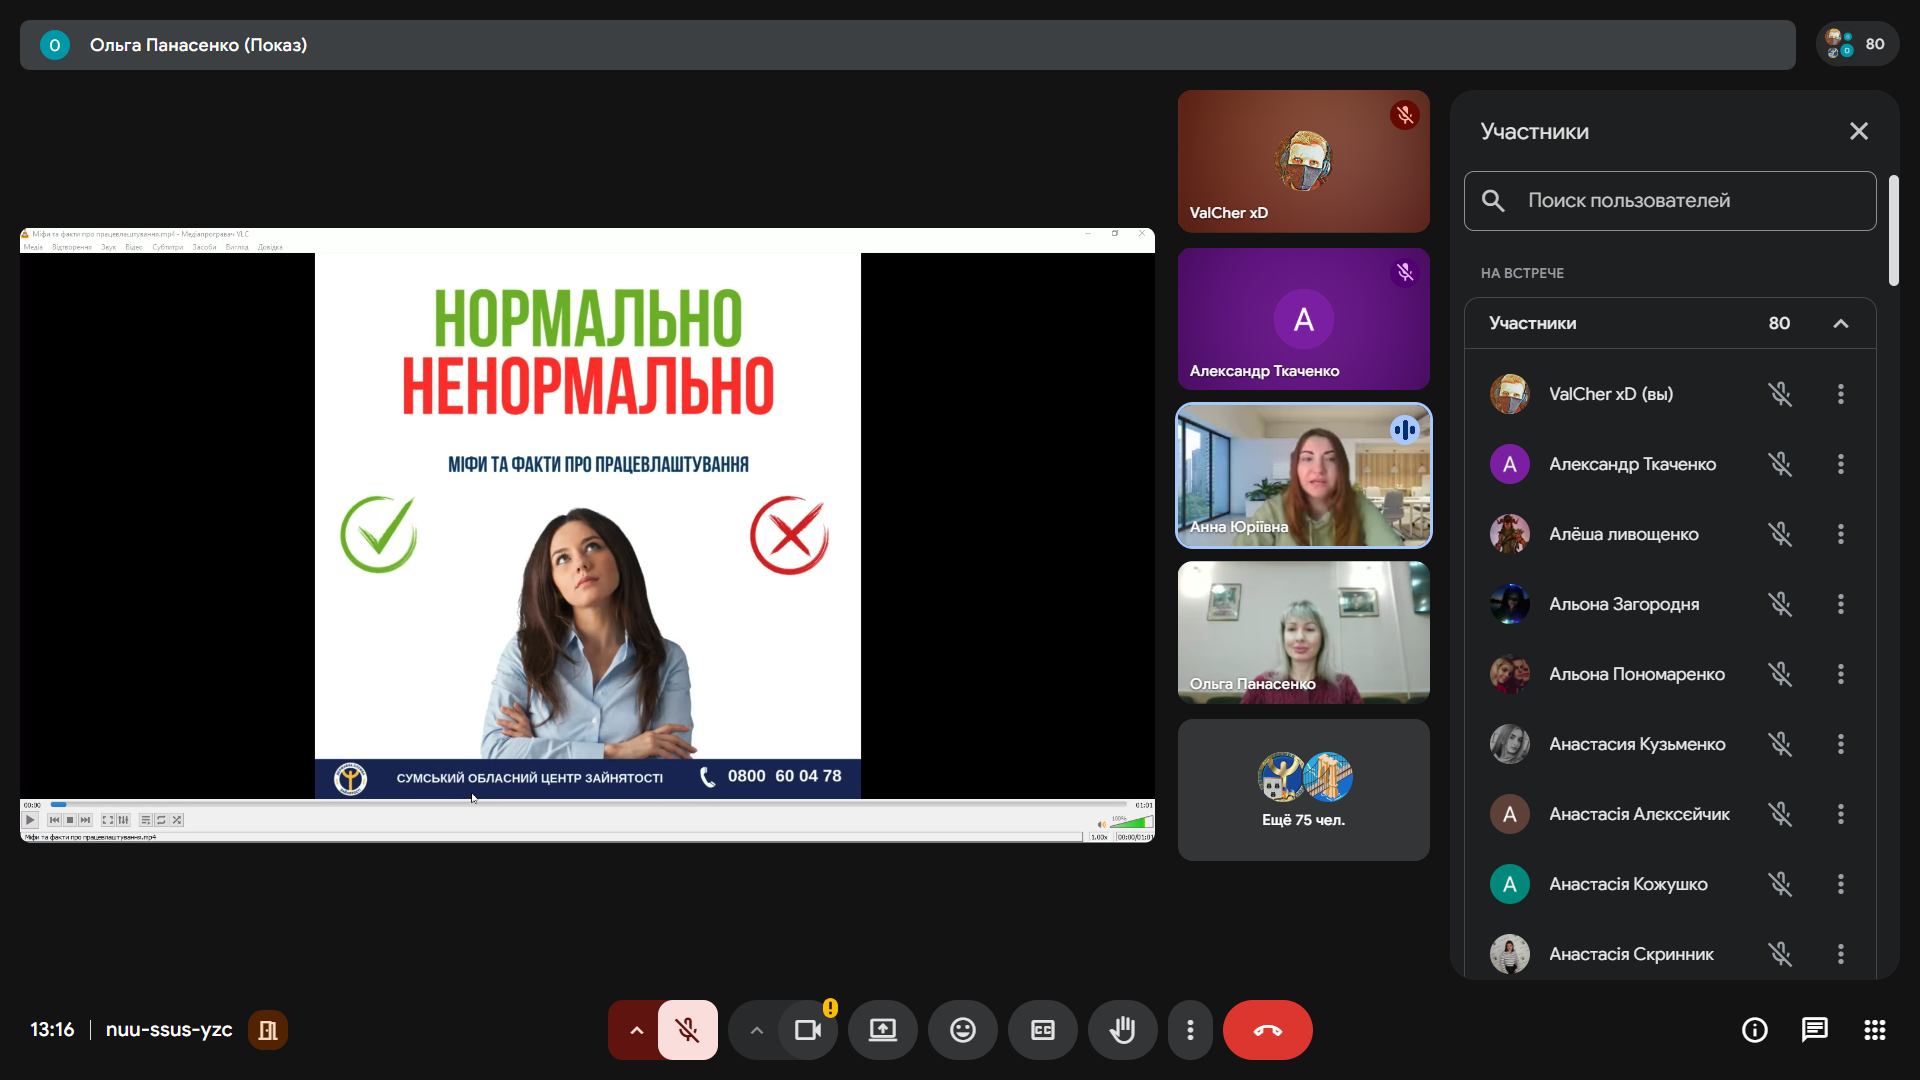Open the activities grid
This screenshot has height=1080, width=1920.
pos(1874,1030)
